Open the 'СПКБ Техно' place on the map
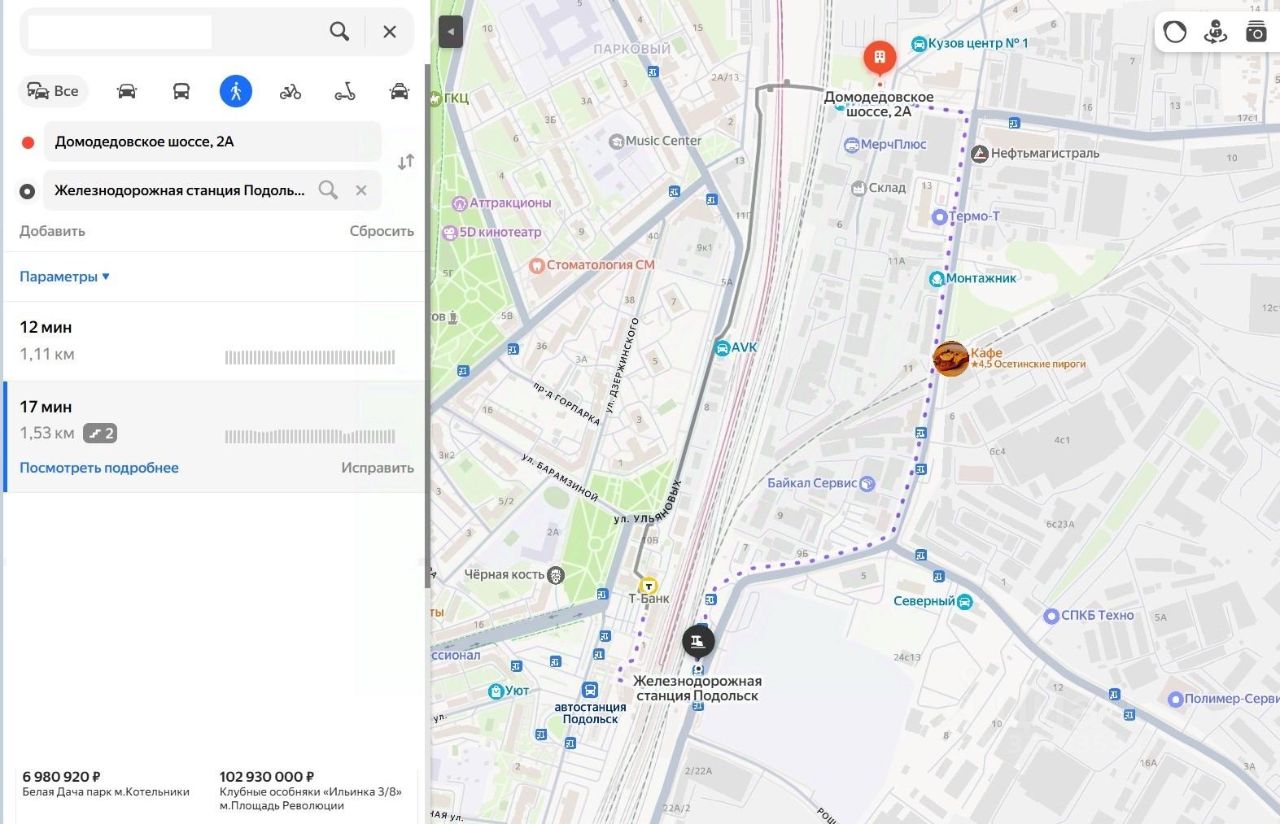The height and width of the screenshot is (824, 1280). tap(1088, 615)
